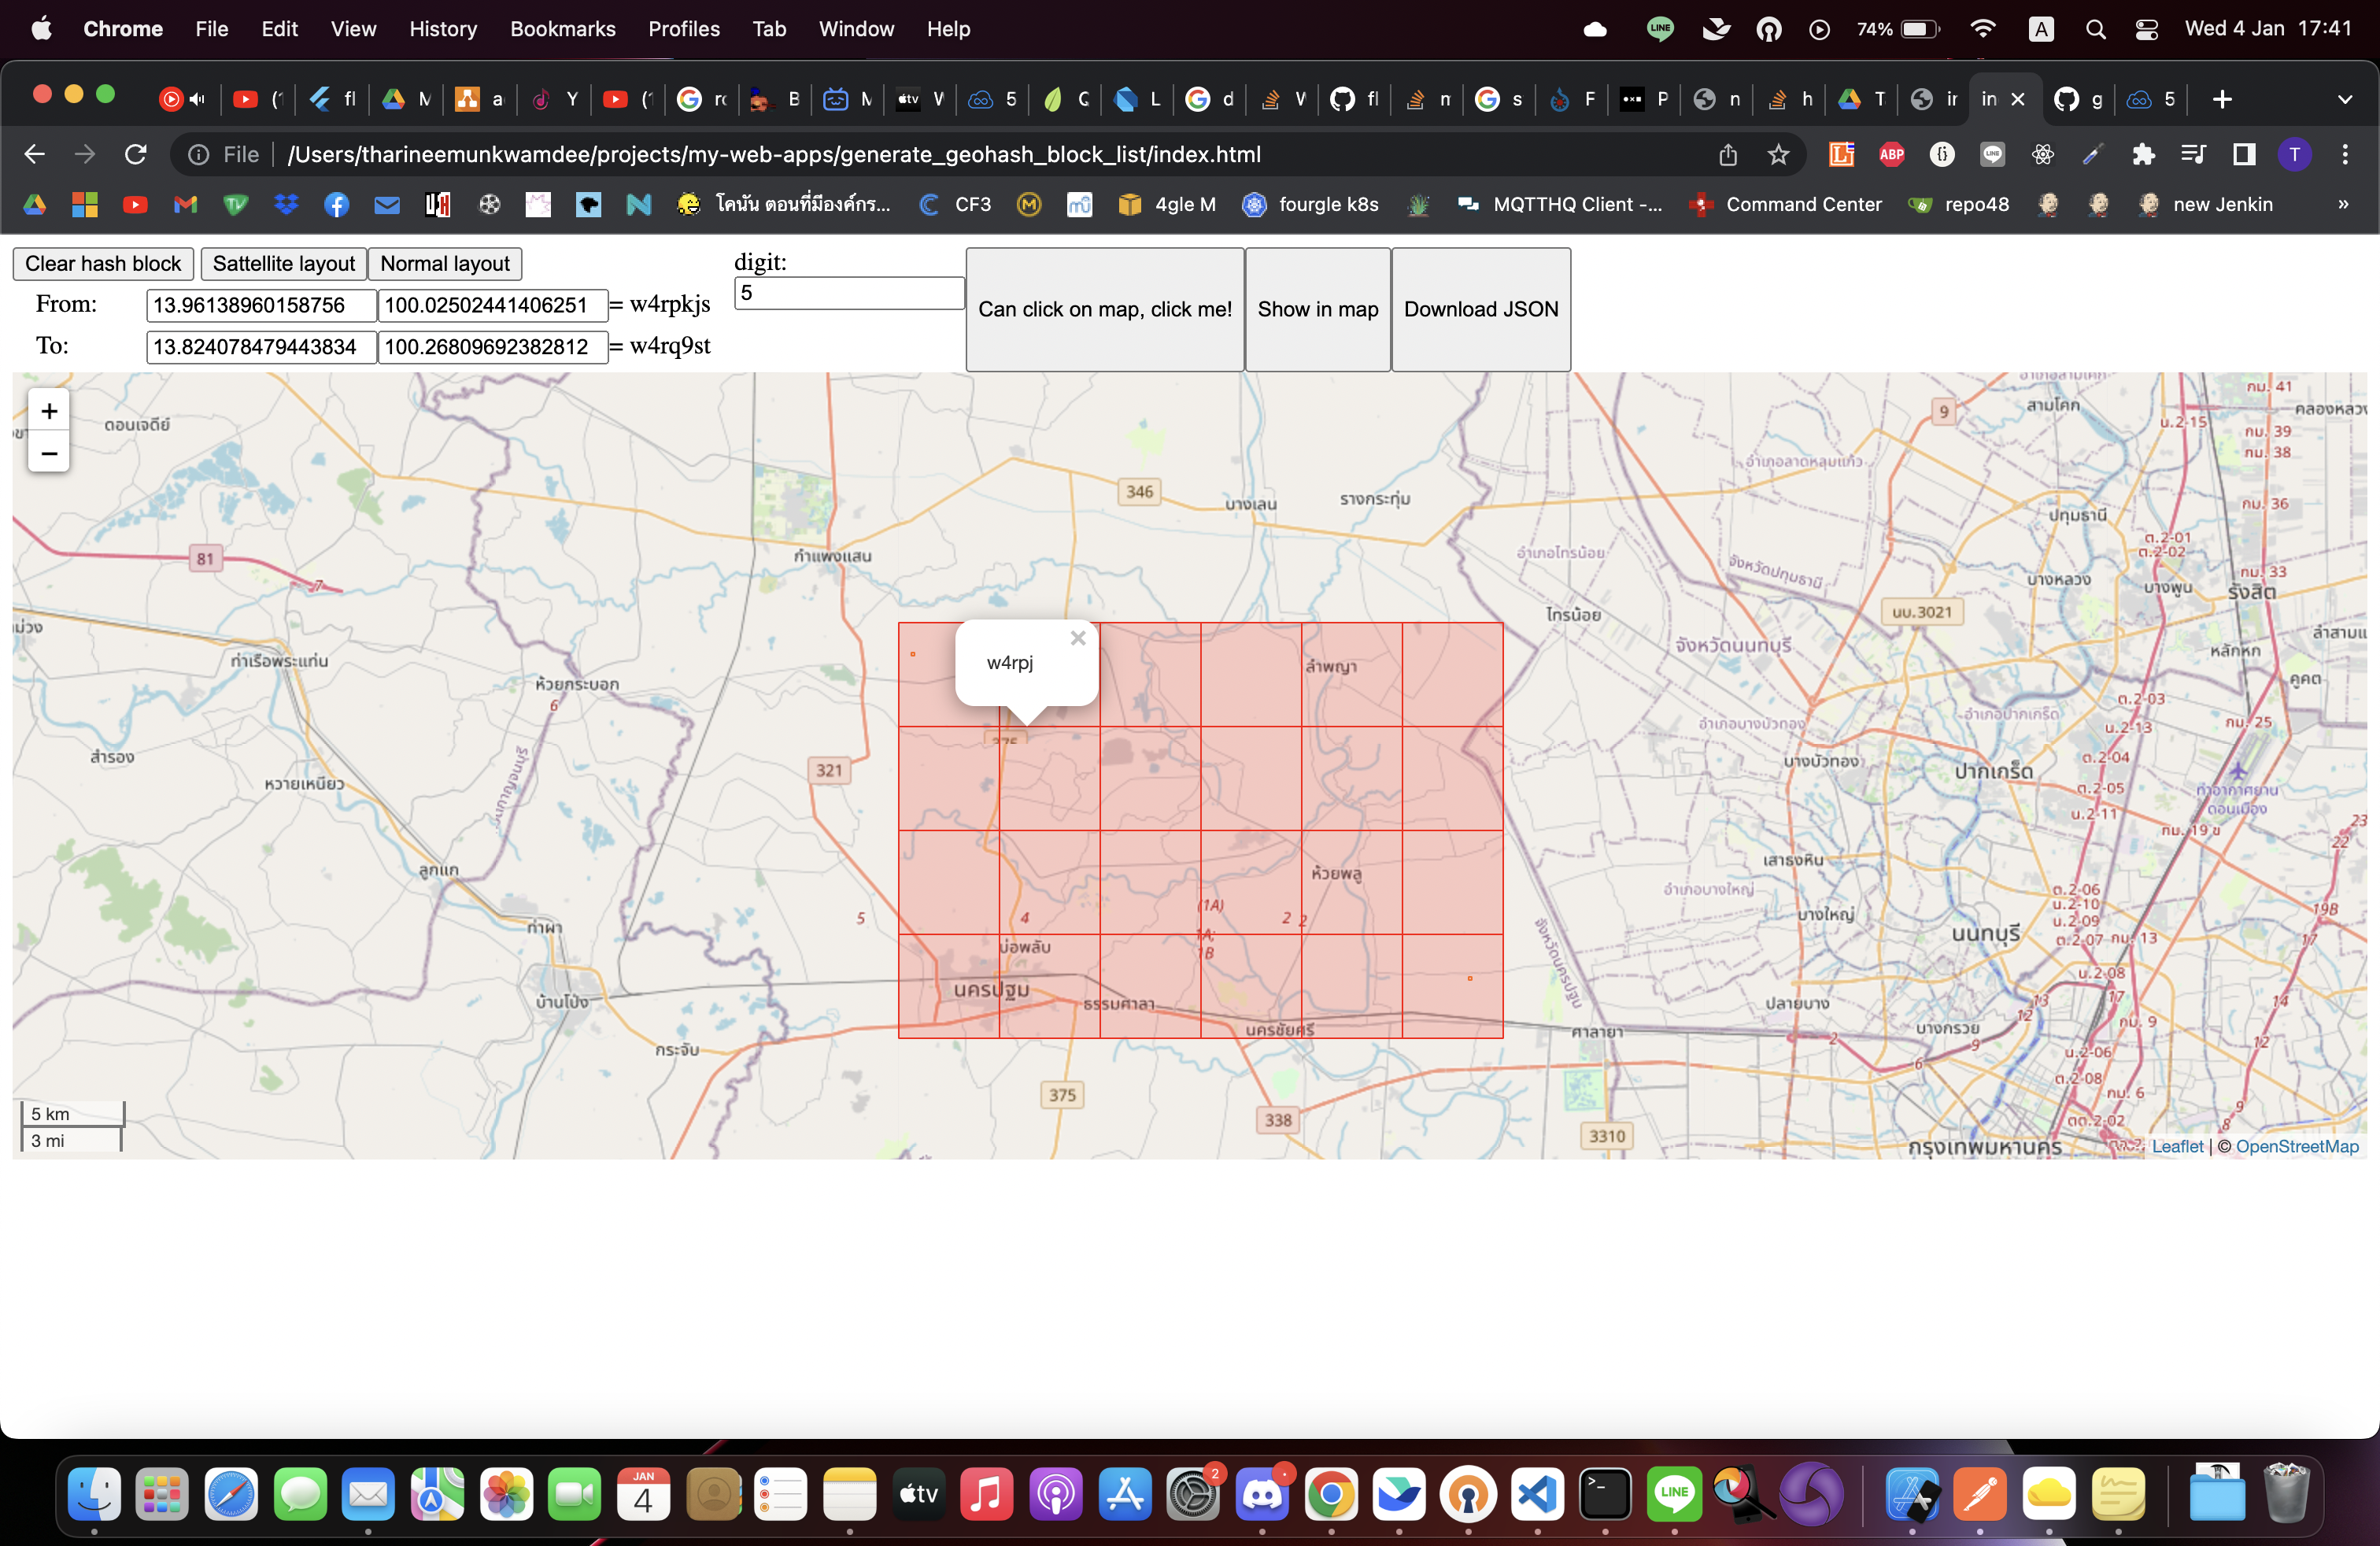Switch to Sattellite layout

pyautogui.click(x=283, y=263)
